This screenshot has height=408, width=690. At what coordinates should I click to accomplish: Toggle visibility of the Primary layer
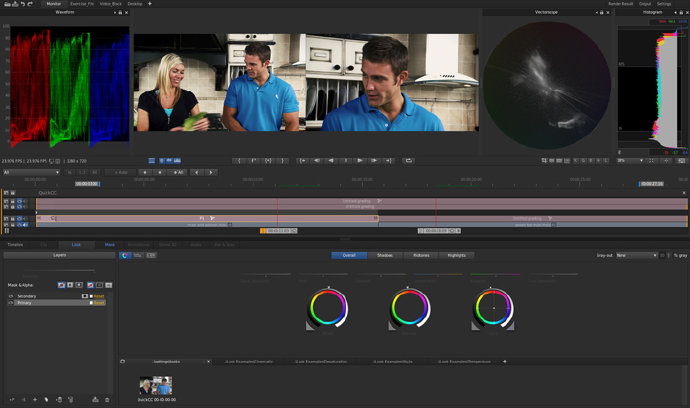coord(11,302)
